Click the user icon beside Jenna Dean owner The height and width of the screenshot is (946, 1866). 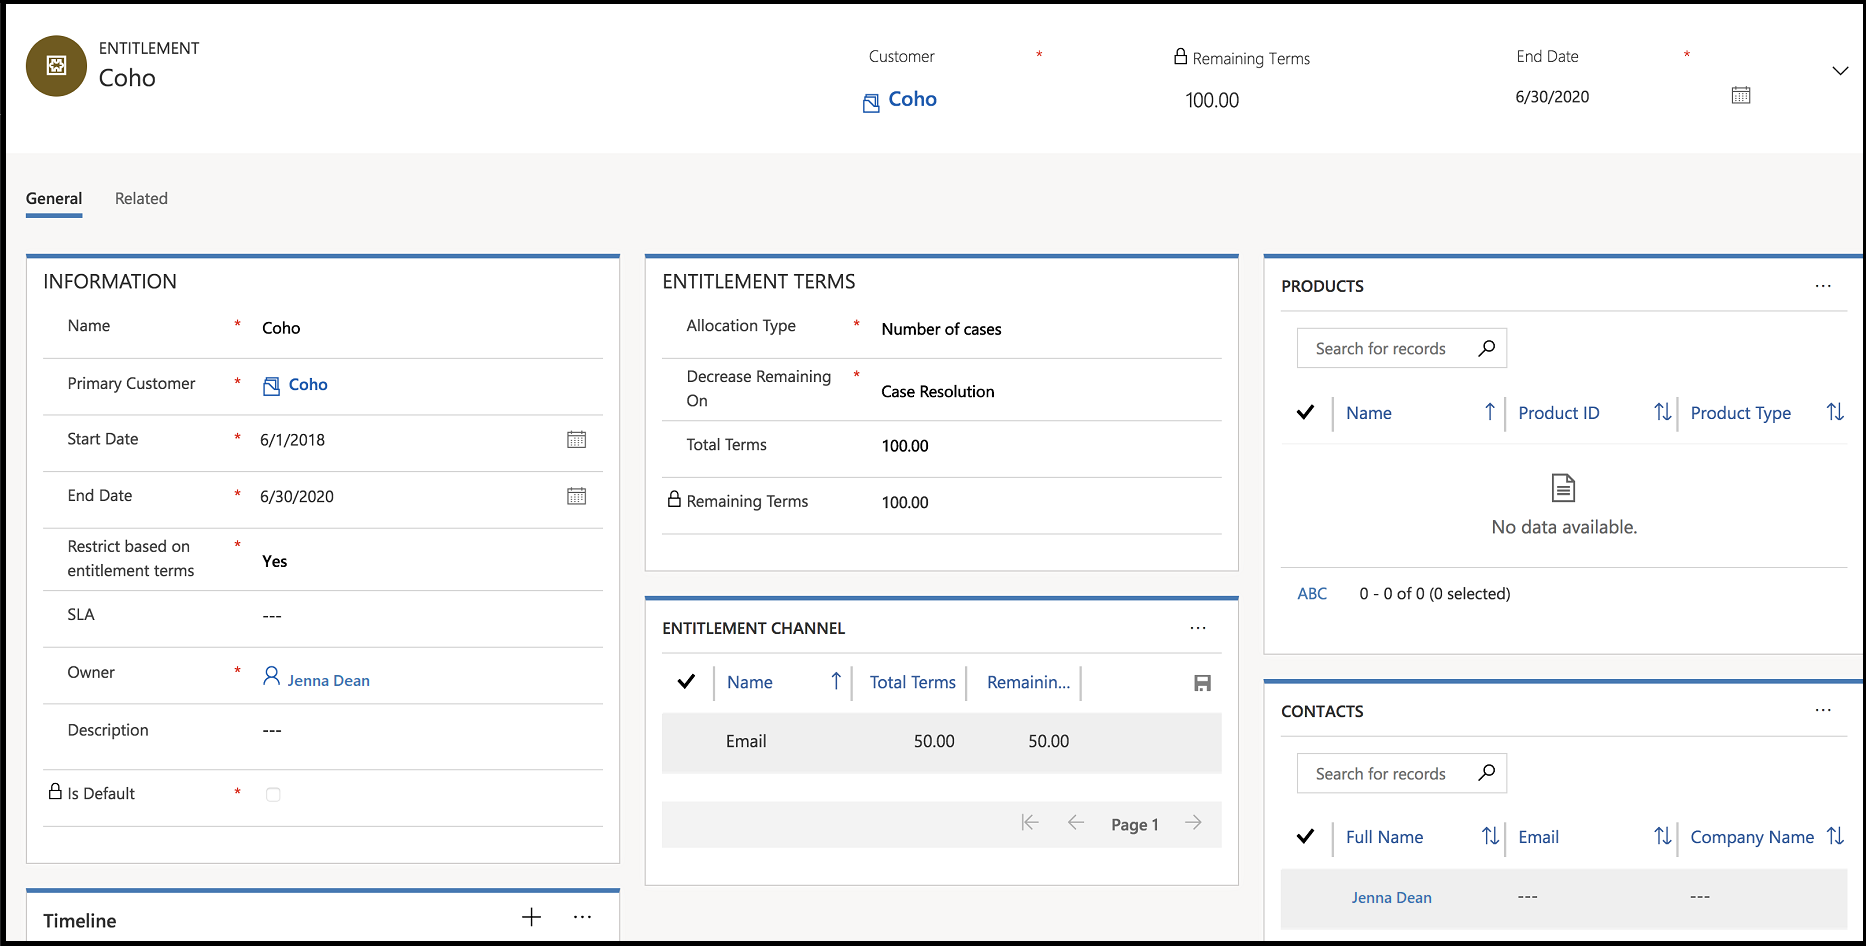click(271, 677)
